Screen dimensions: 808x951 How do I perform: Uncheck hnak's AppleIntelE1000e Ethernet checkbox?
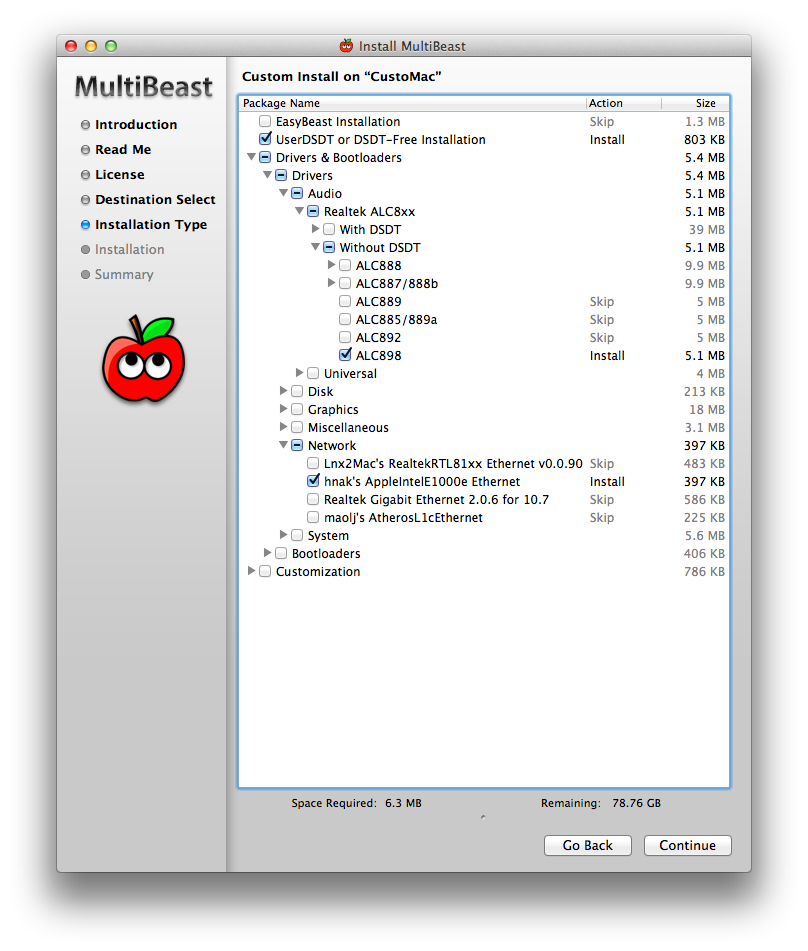click(x=313, y=481)
